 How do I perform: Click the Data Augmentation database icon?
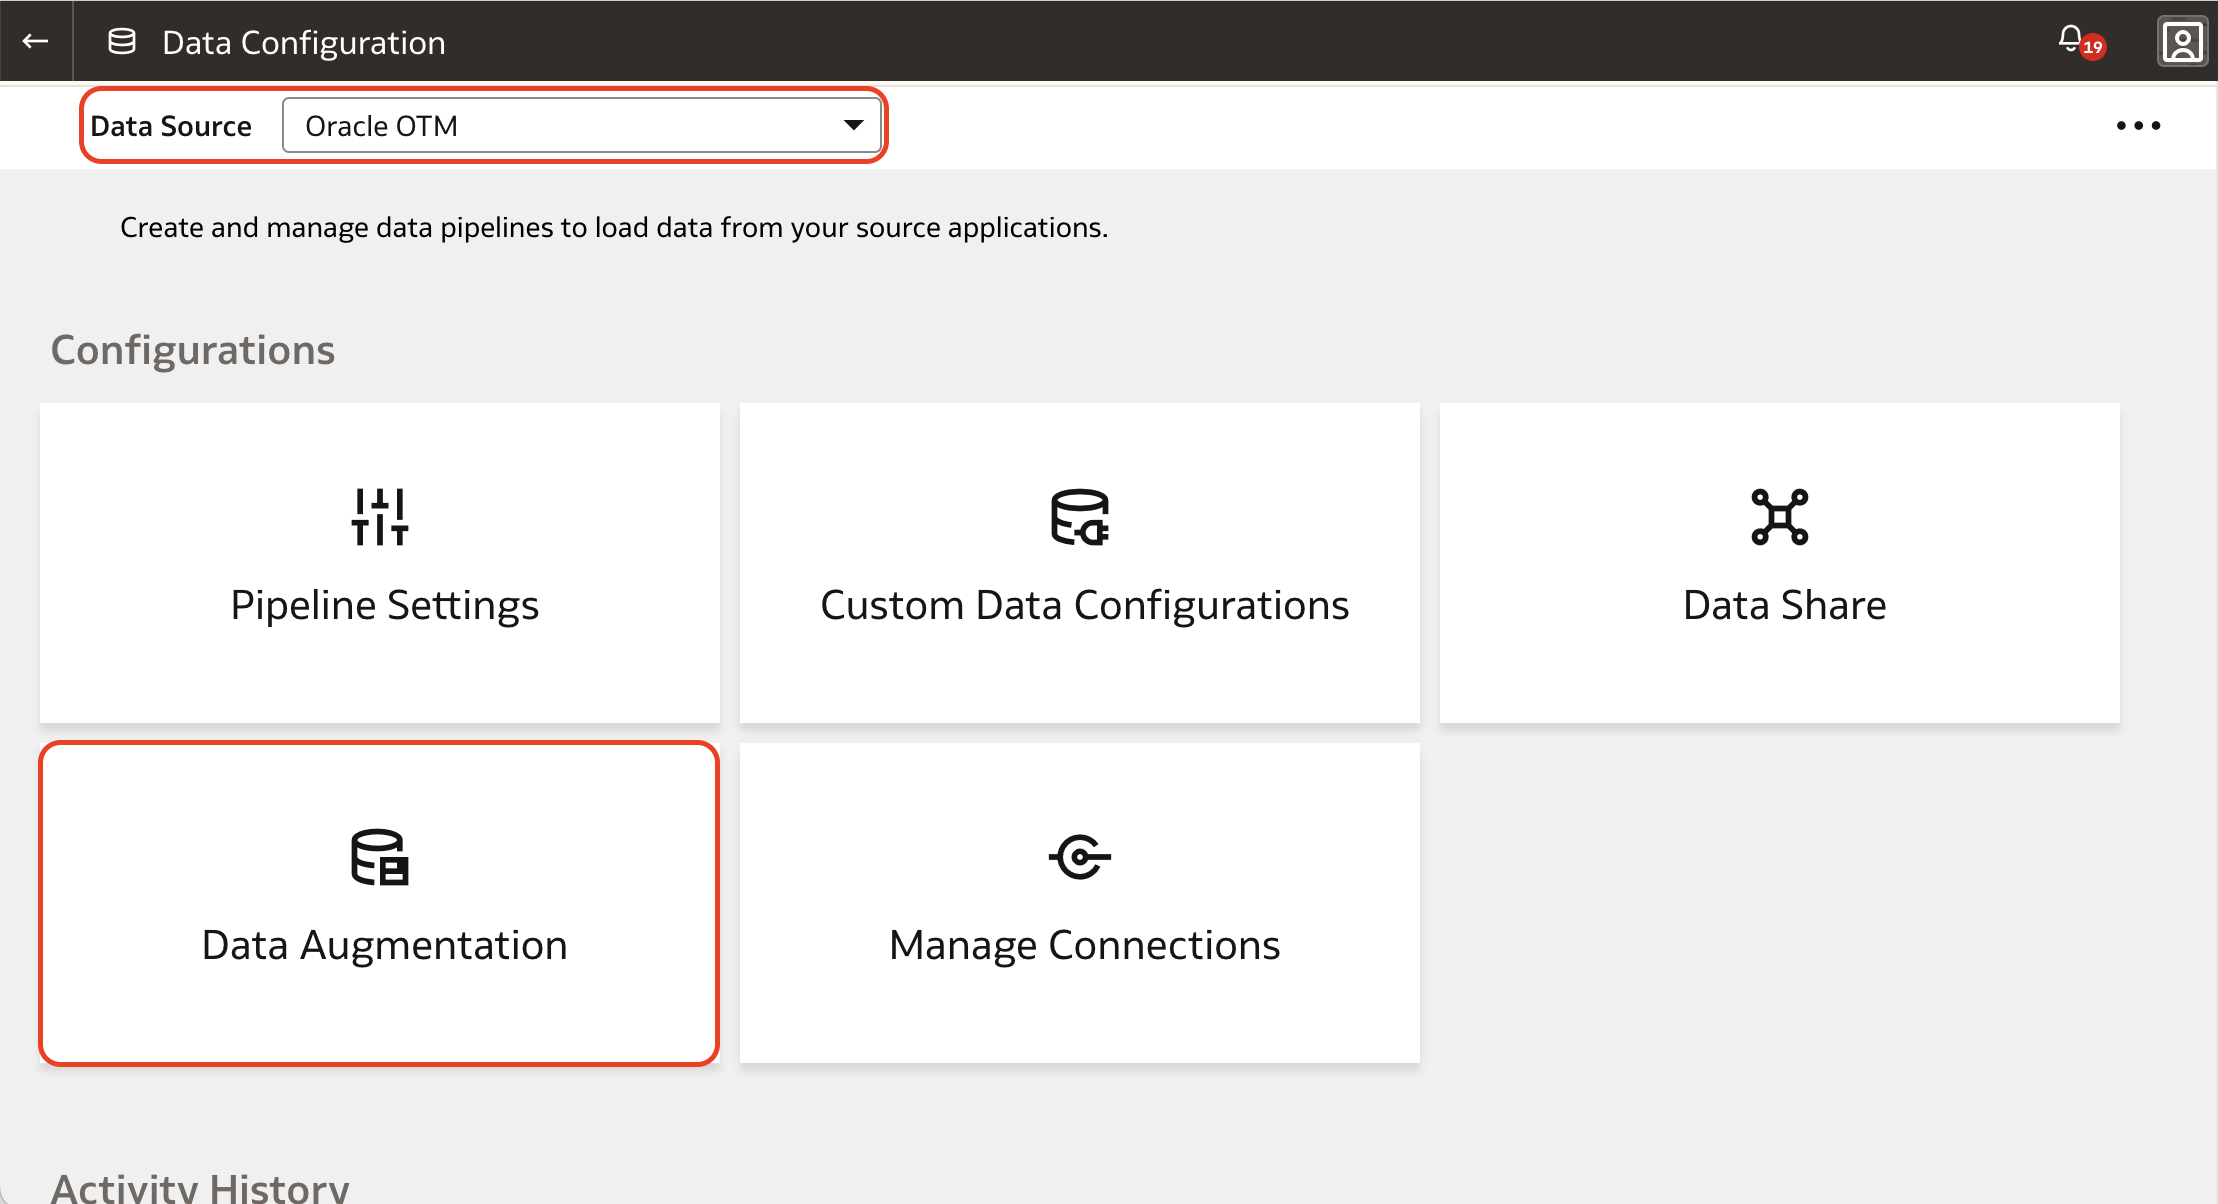[x=380, y=857]
